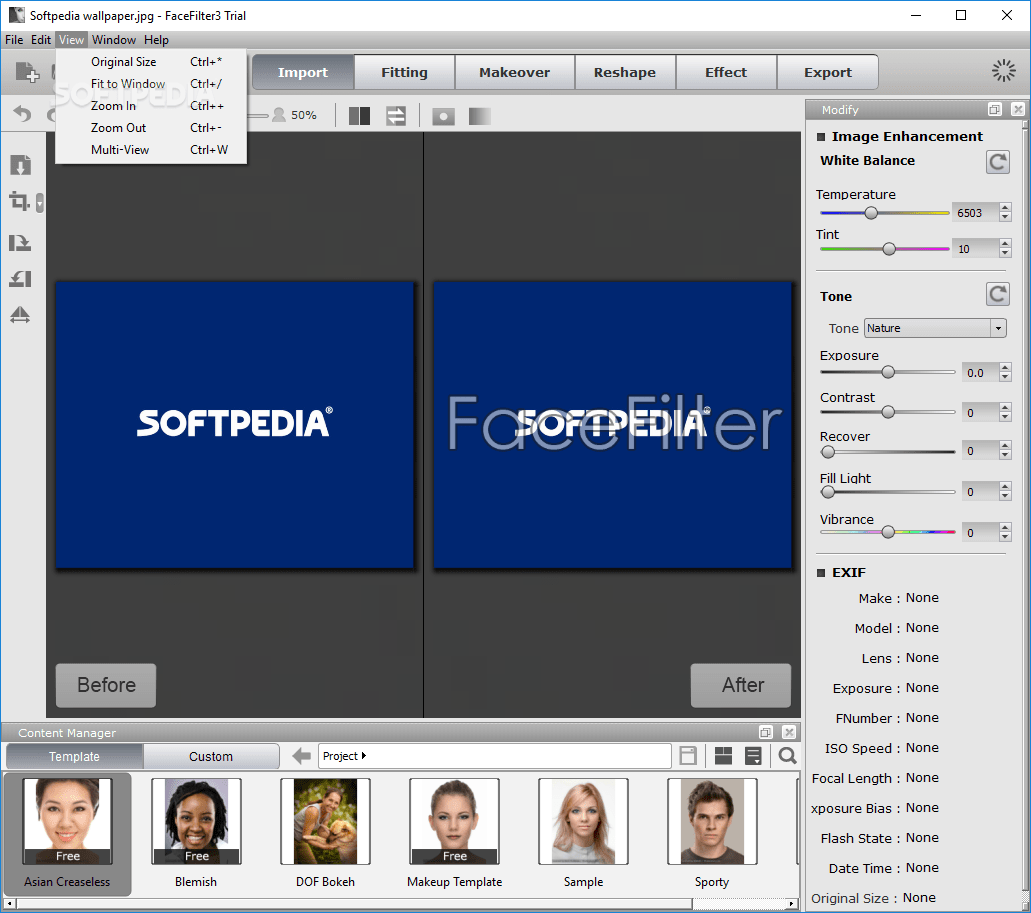Viewport: 1031px width, 913px height.
Task: Reset Tone settings
Action: [997, 294]
